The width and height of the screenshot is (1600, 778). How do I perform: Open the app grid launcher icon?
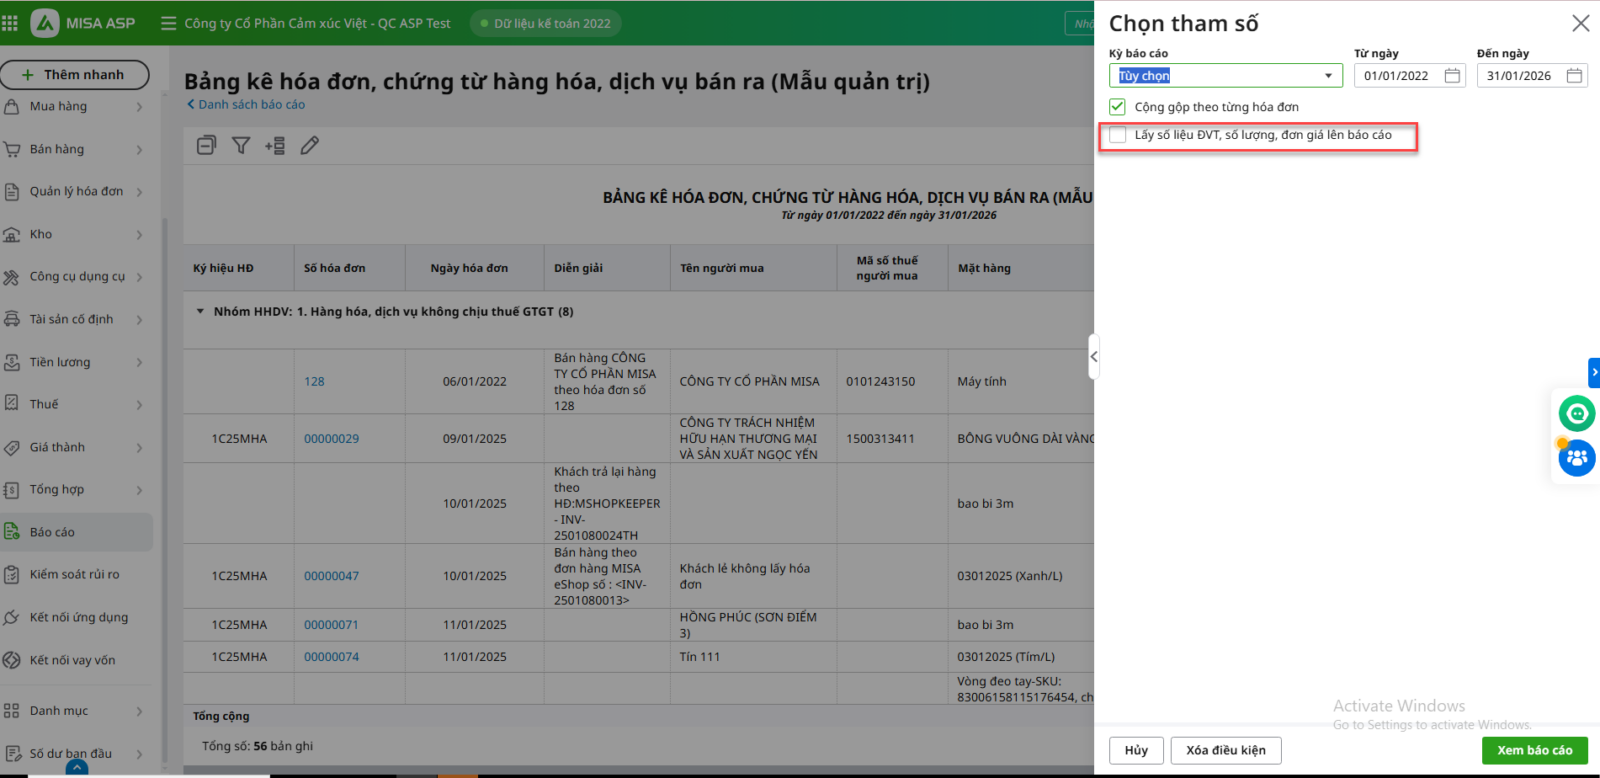pos(10,23)
